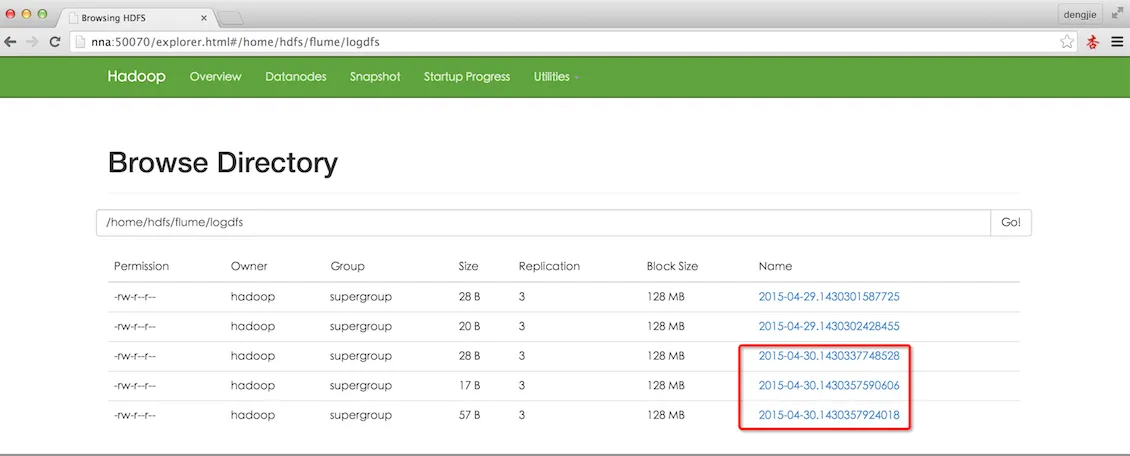Screen dimensions: 1130x456
Task: Click the Go! button
Action: pyautogui.click(x=1011, y=223)
